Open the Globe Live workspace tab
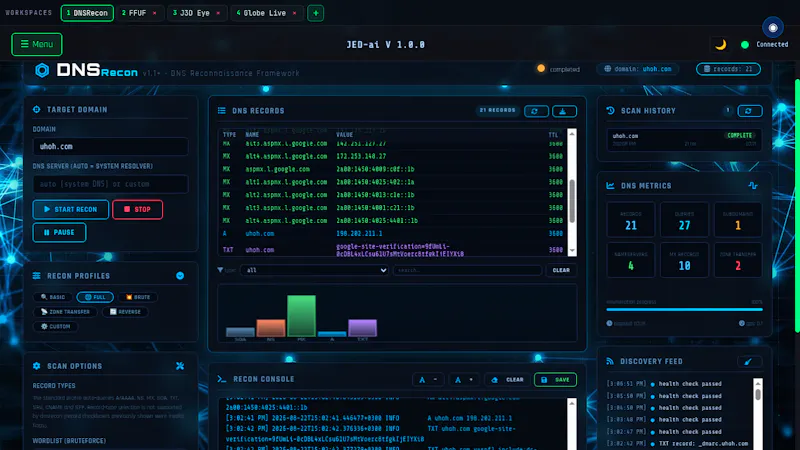The width and height of the screenshot is (800, 450). (260, 13)
